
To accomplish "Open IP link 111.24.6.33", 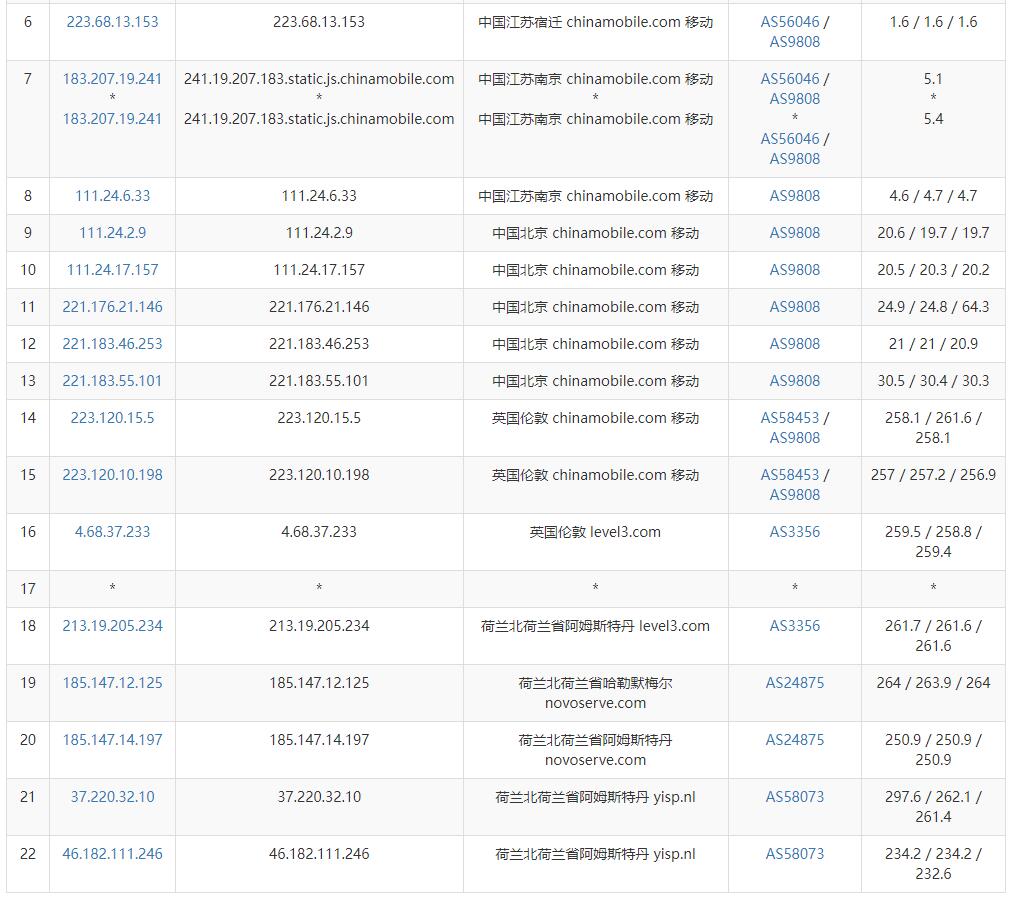I will 112,196.
